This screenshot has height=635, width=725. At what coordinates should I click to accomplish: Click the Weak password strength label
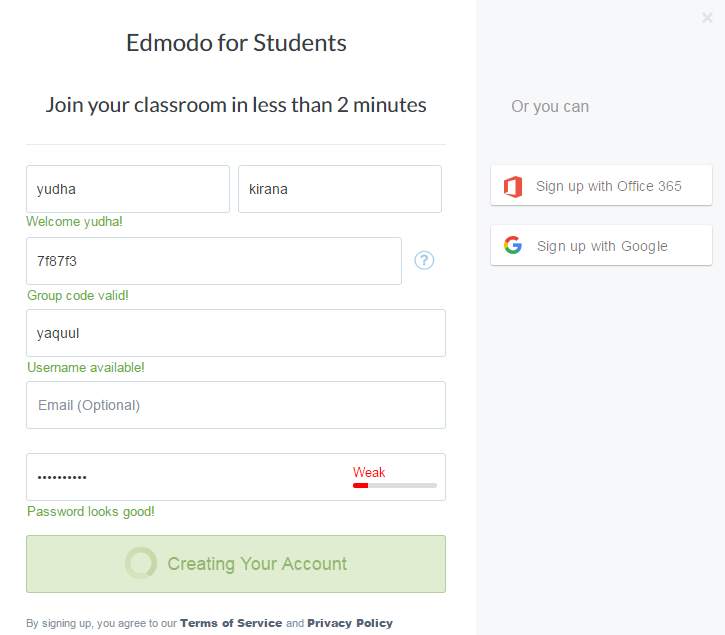pyautogui.click(x=369, y=472)
